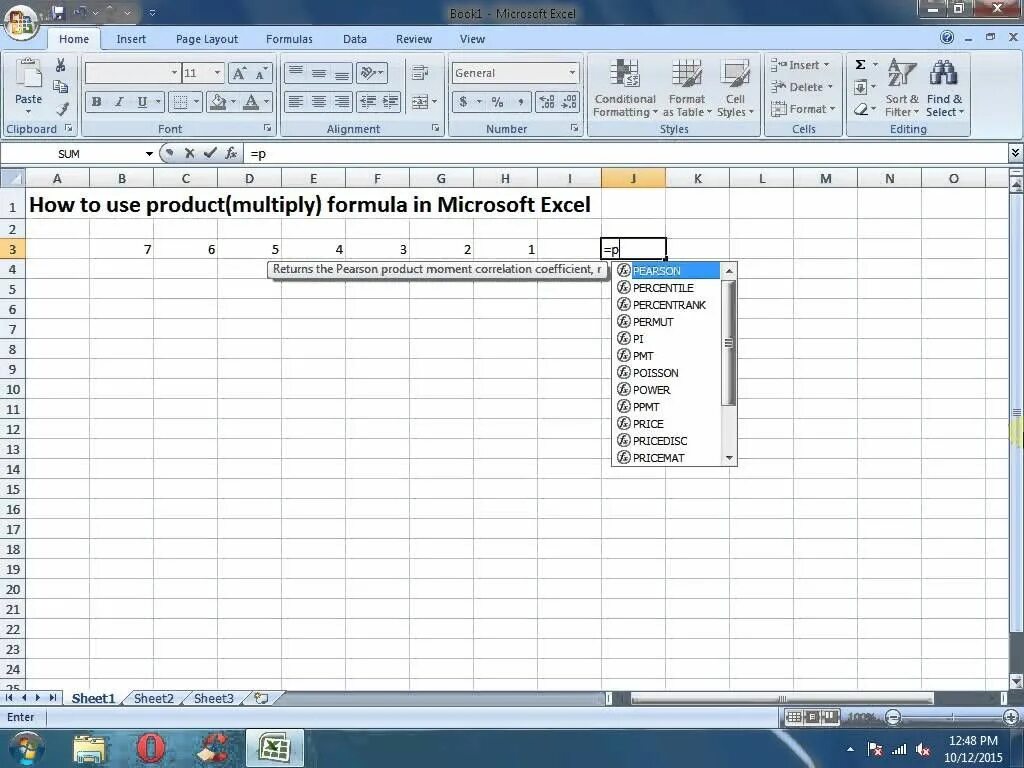Click the Insert Function fx button
1024x768 pixels.
[x=231, y=153]
